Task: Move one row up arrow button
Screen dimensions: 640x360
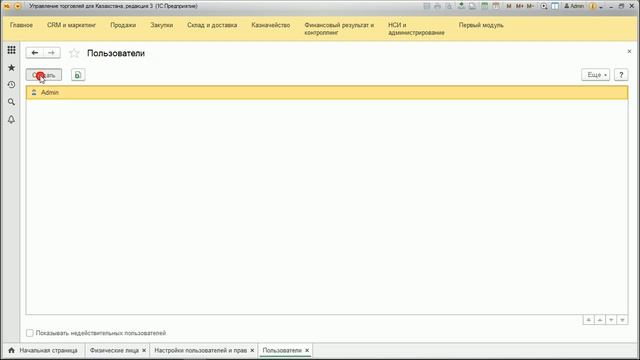Action: click(600, 320)
